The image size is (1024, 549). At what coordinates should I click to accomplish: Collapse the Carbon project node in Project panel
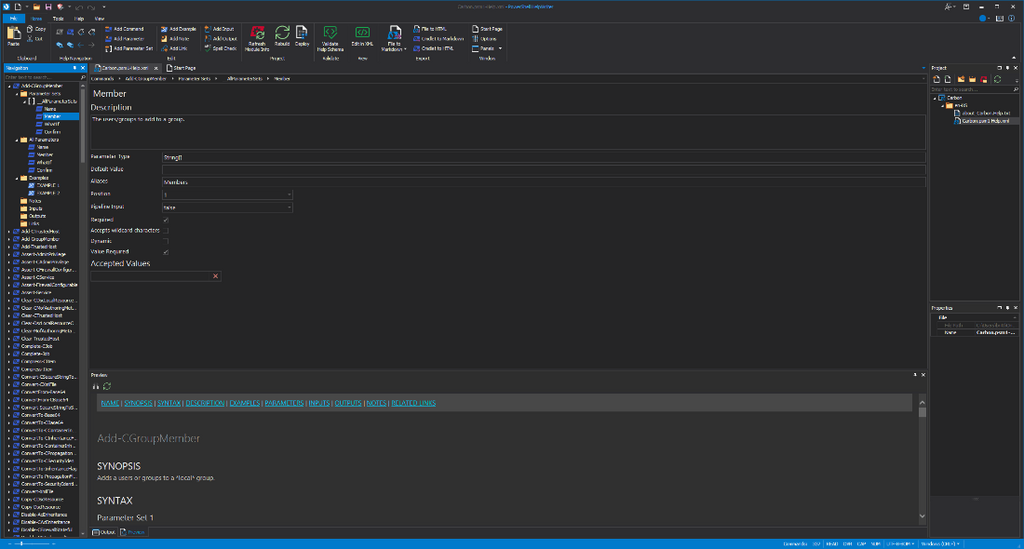[935, 98]
